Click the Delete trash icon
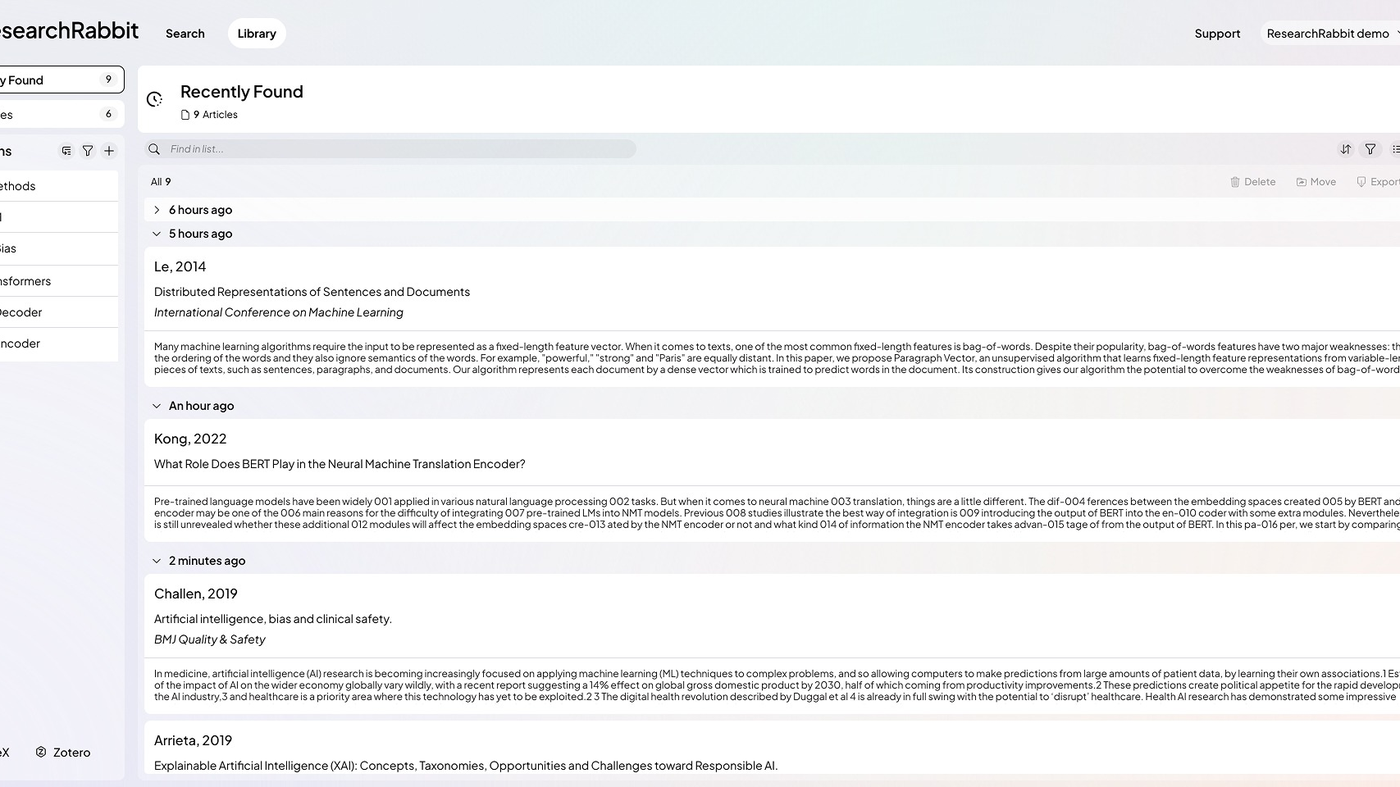Viewport: 1400px width, 787px height. [1235, 182]
